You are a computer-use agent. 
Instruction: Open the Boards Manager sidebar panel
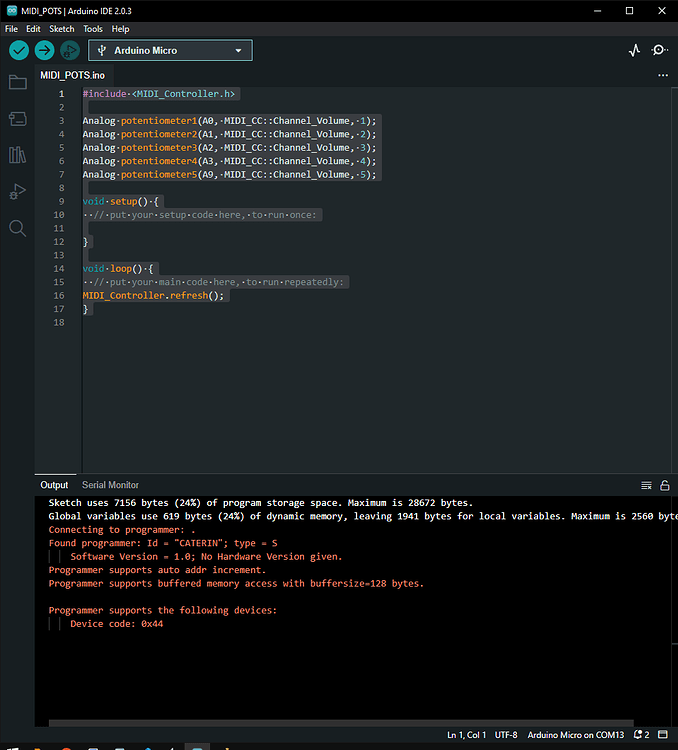click(17, 119)
